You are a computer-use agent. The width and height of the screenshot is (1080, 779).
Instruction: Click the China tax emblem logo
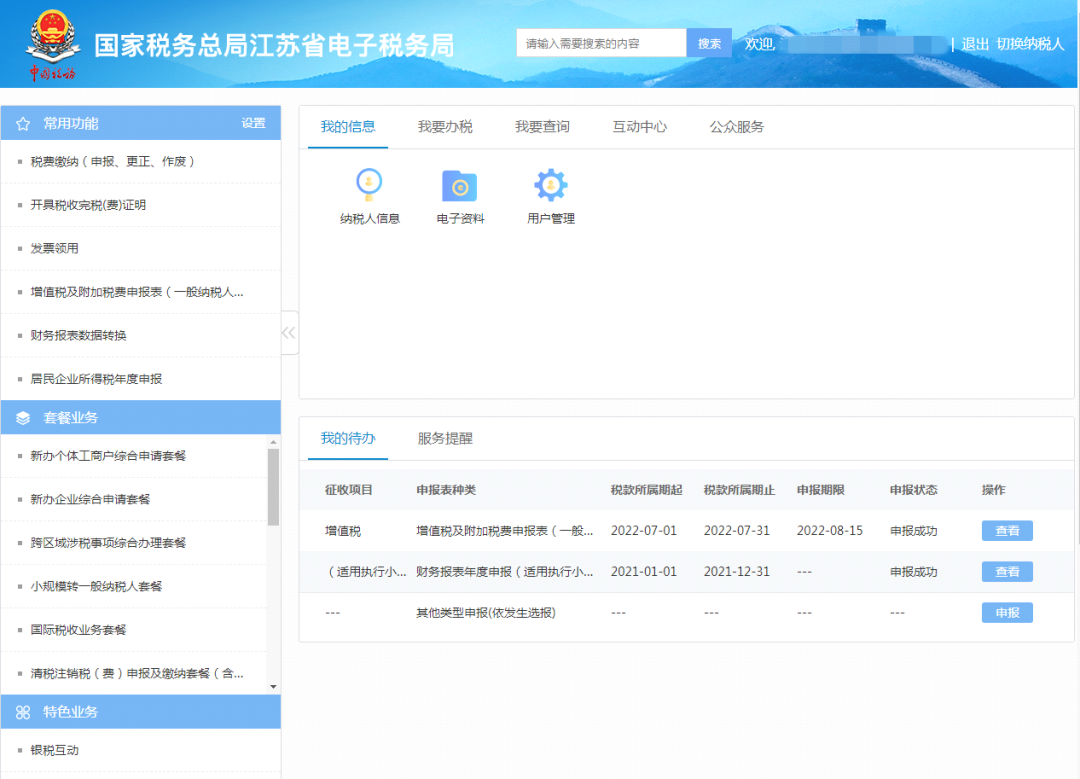pyautogui.click(x=52, y=44)
